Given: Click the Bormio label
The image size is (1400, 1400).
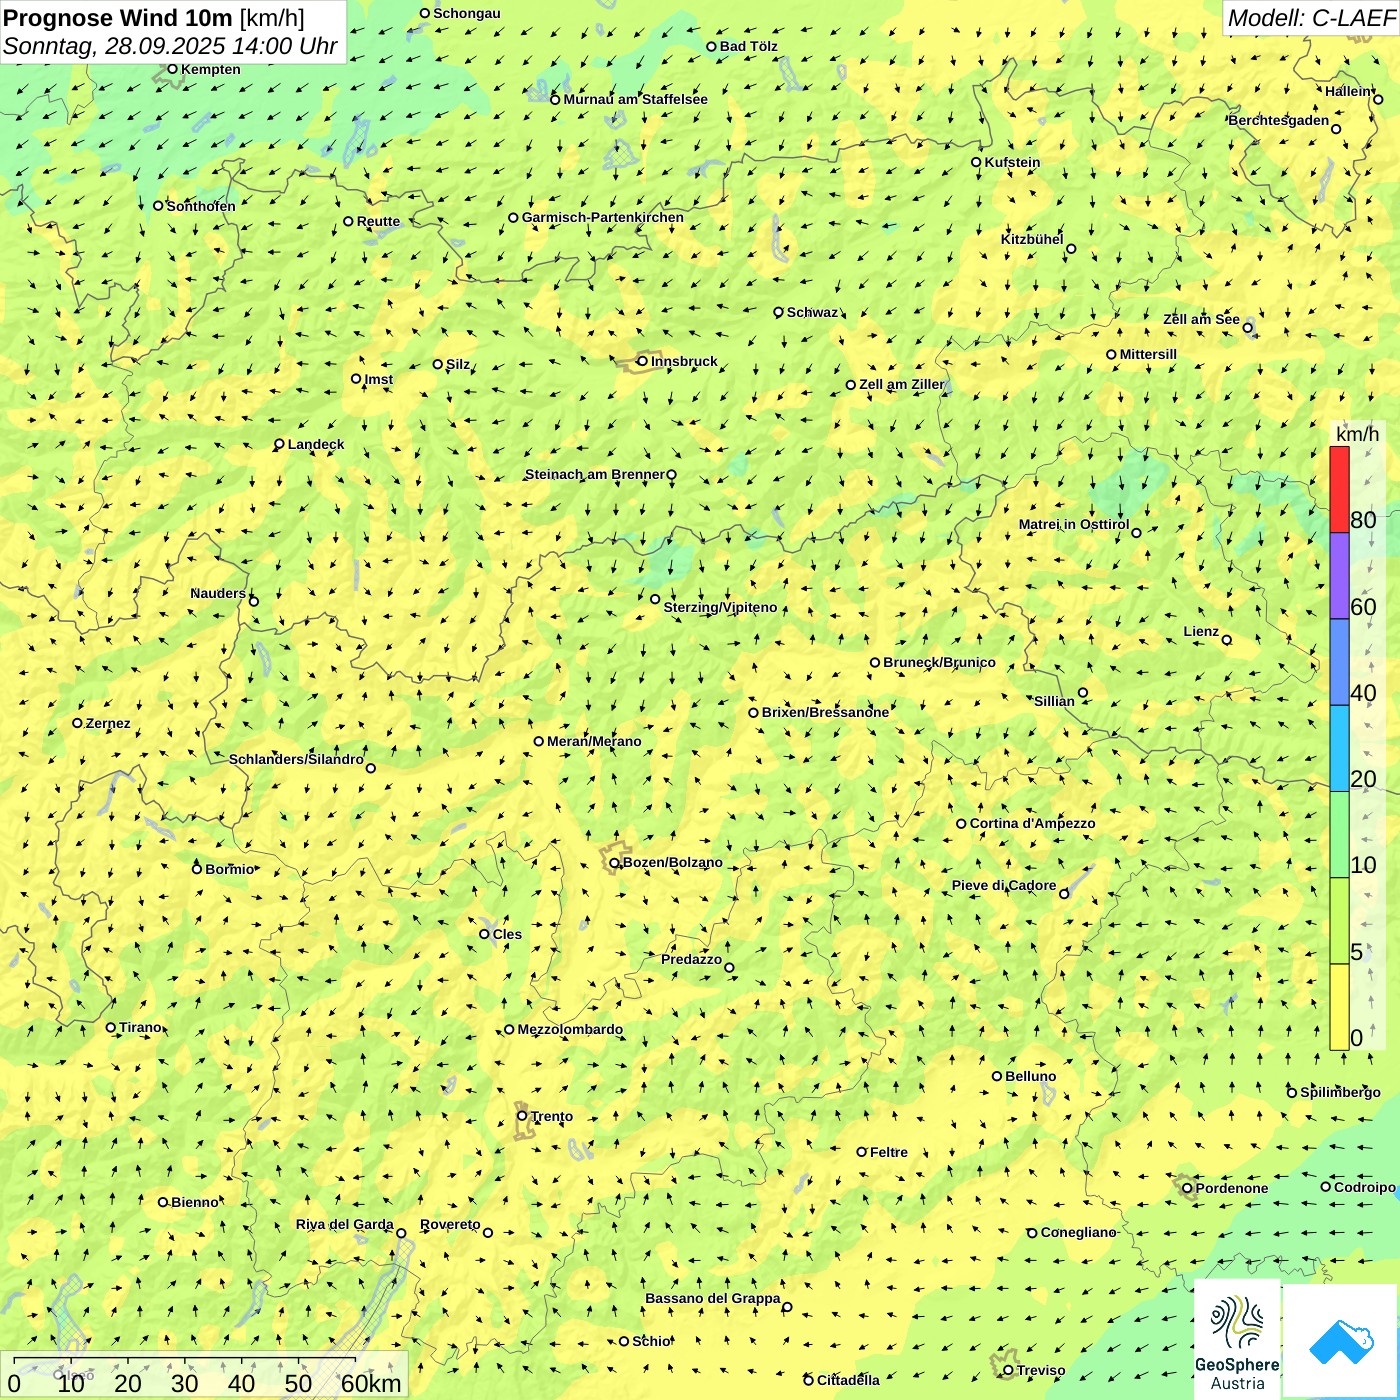Looking at the screenshot, I should pos(230,869).
